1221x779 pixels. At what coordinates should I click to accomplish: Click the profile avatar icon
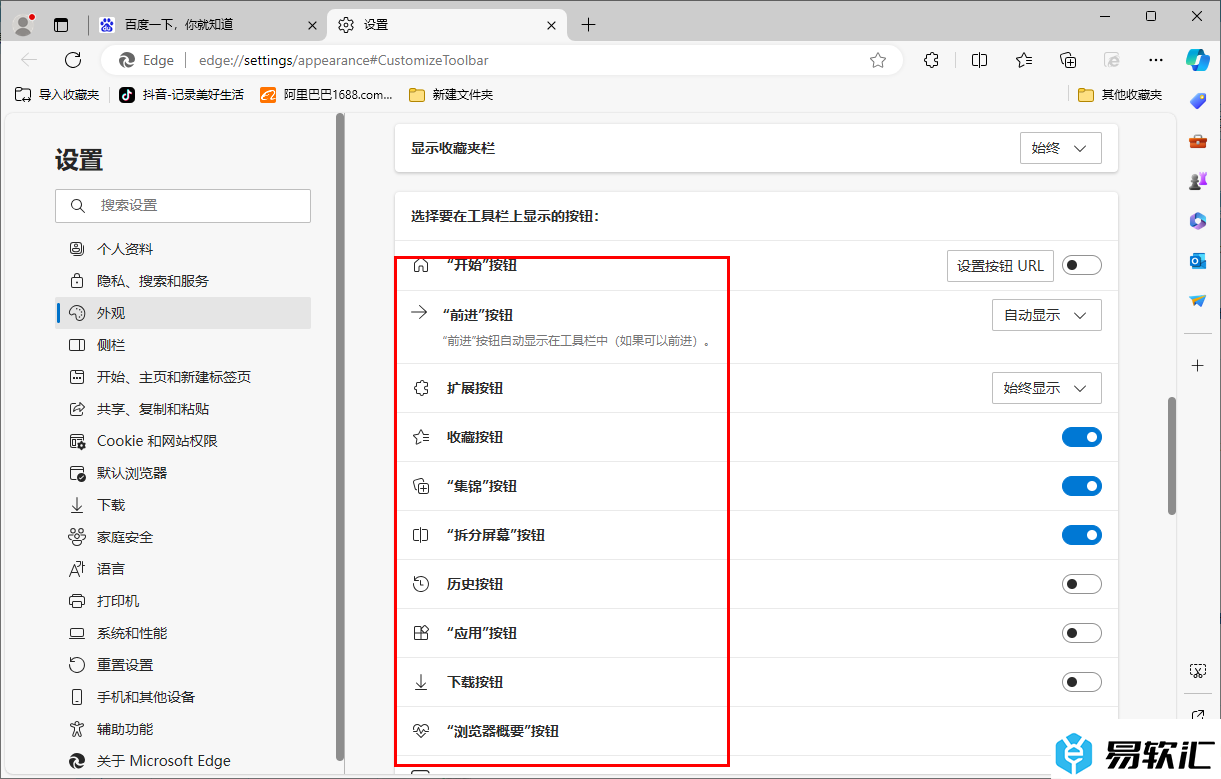coord(24,25)
